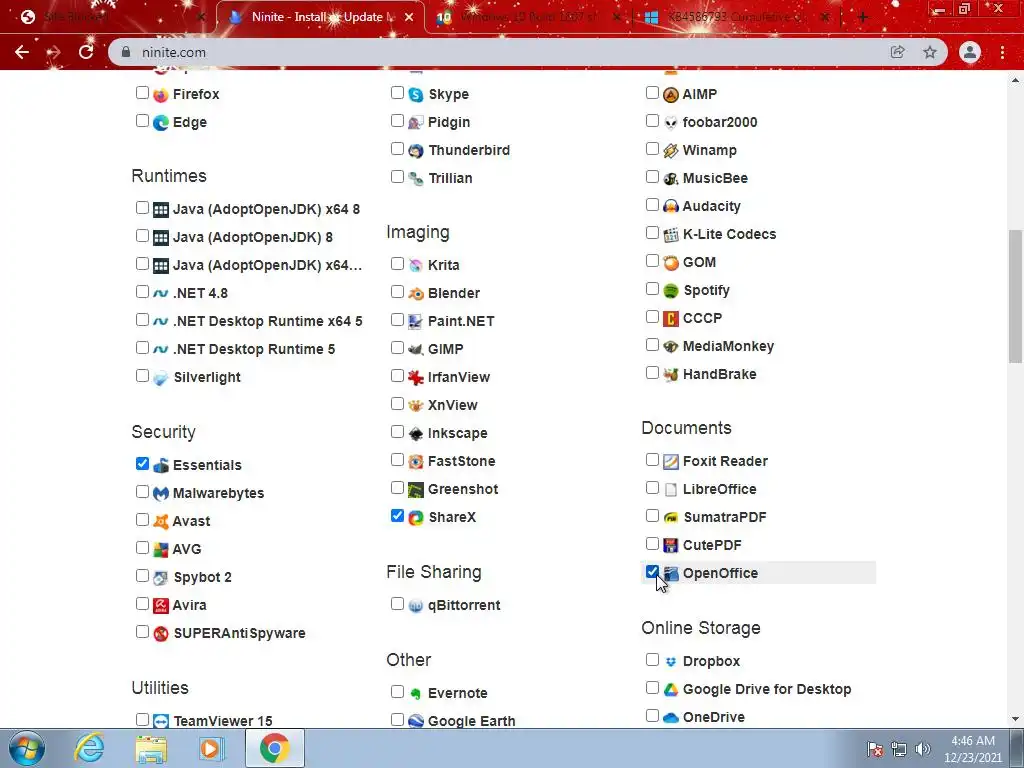The width and height of the screenshot is (1024, 768).
Task: Check the OneDrive checkbox
Action: click(652, 716)
